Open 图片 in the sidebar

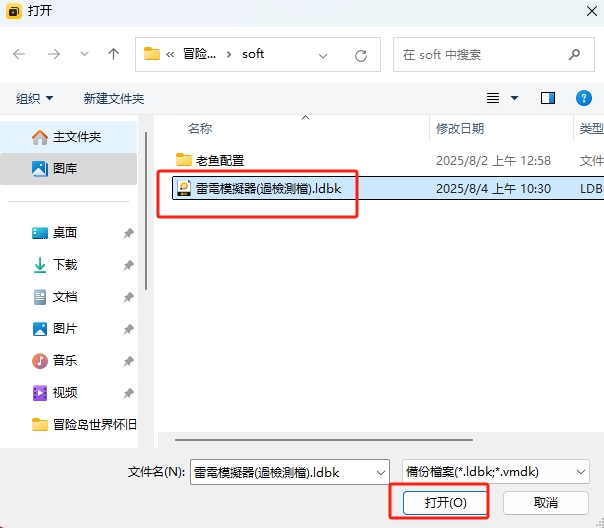point(65,329)
